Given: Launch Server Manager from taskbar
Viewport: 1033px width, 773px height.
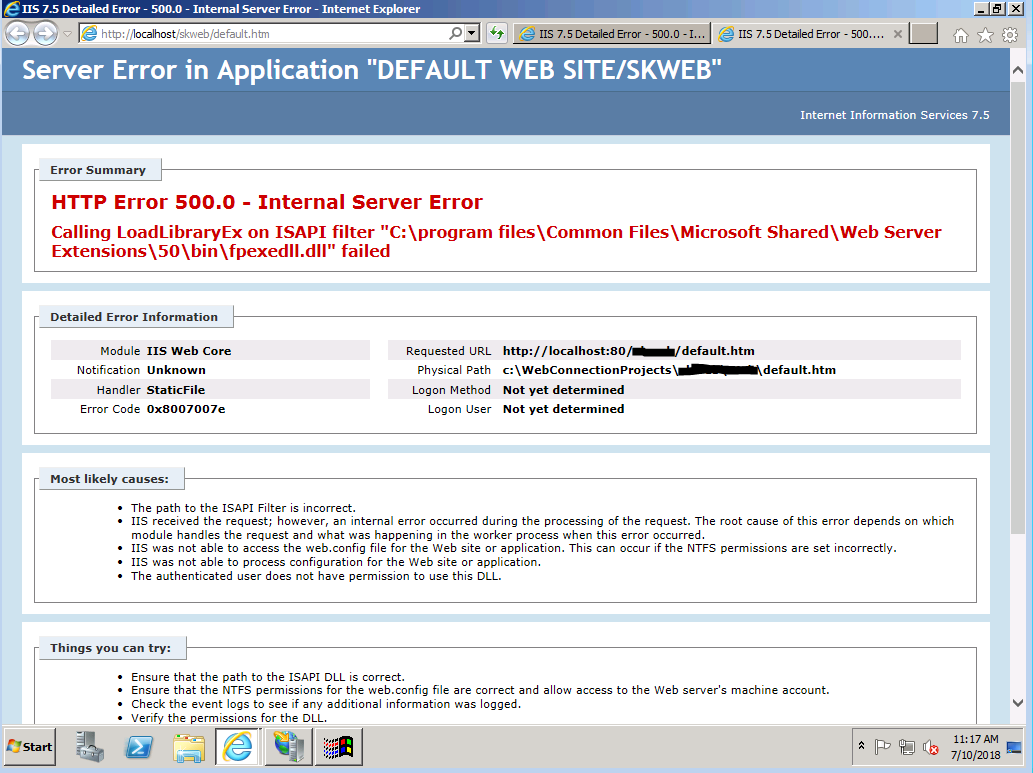Looking at the screenshot, I should [x=89, y=747].
